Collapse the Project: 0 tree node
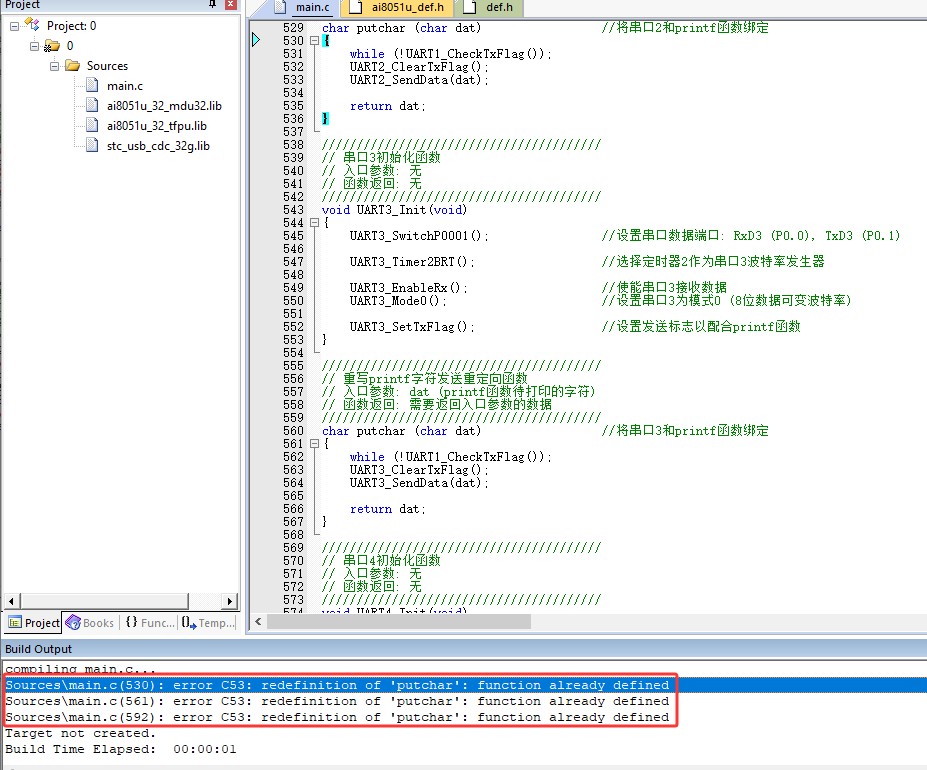The height and width of the screenshot is (770, 927). coord(14,26)
